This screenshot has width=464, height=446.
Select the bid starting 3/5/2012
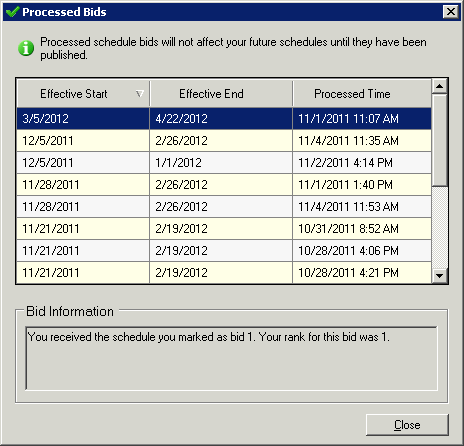(224, 119)
